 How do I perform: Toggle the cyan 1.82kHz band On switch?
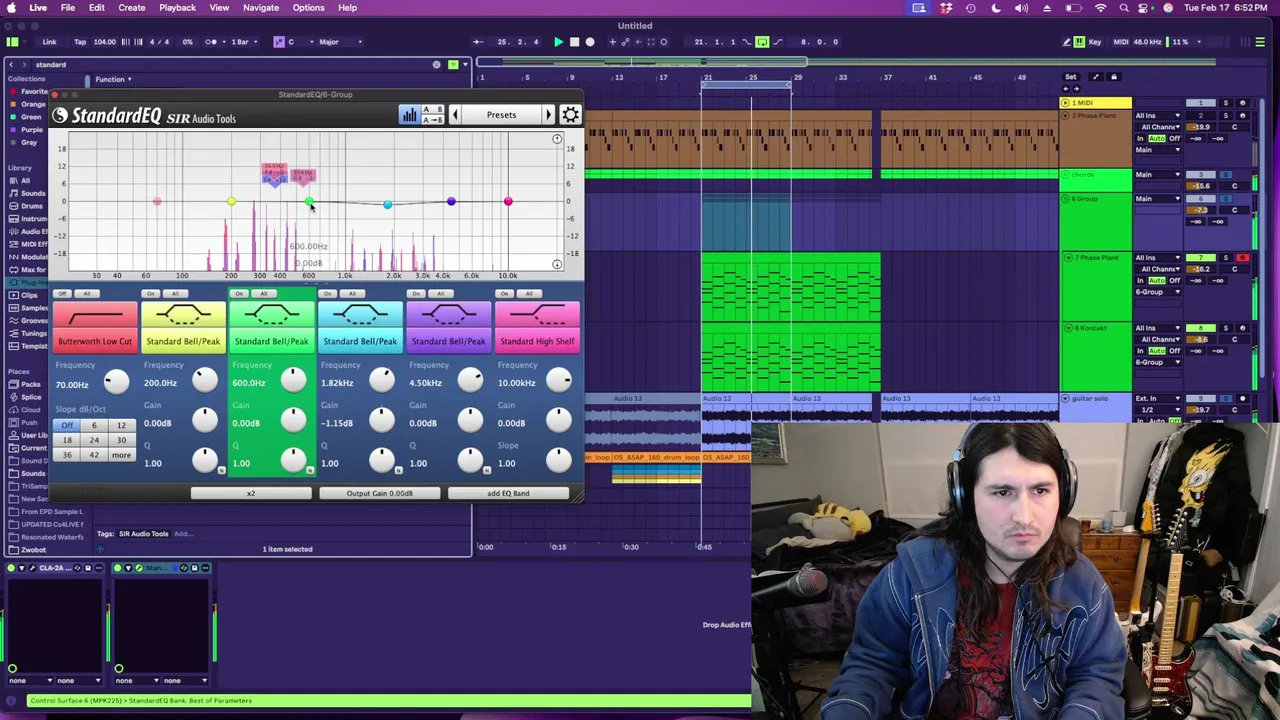[x=327, y=294]
